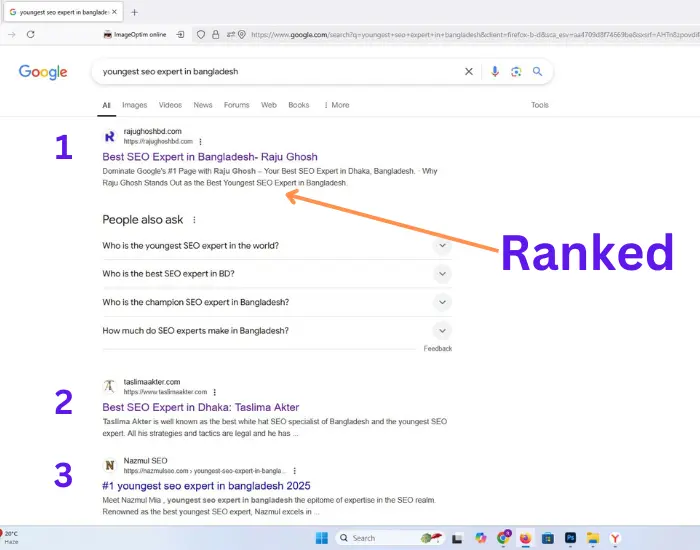This screenshot has width=700, height=550.
Task: Open Google Chrome from the taskbar
Action: tap(504, 538)
